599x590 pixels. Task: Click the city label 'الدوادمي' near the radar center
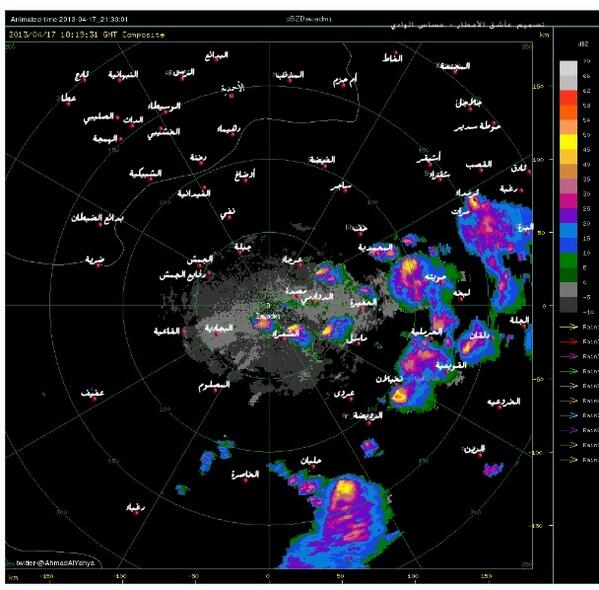click(x=317, y=297)
